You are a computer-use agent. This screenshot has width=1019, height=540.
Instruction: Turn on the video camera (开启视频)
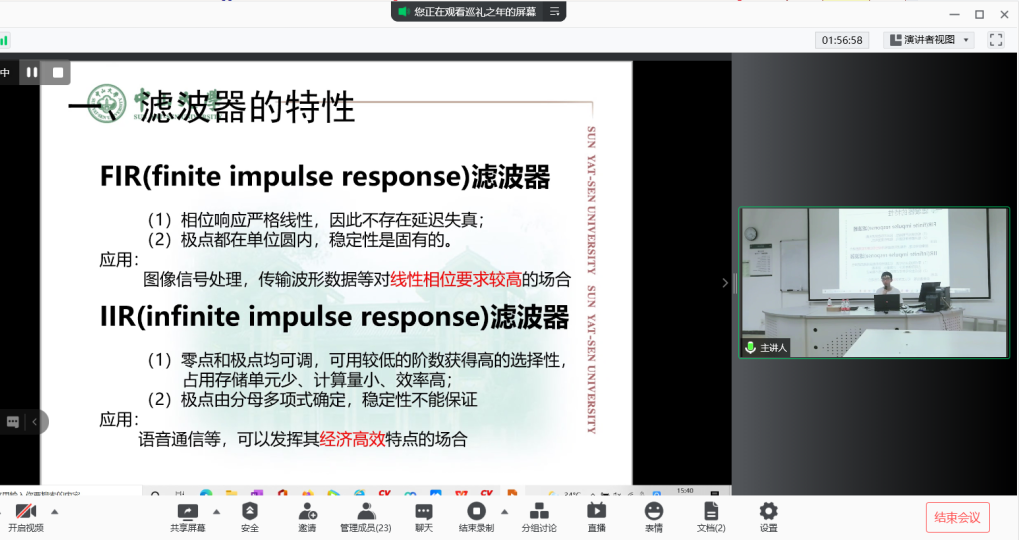click(25, 511)
